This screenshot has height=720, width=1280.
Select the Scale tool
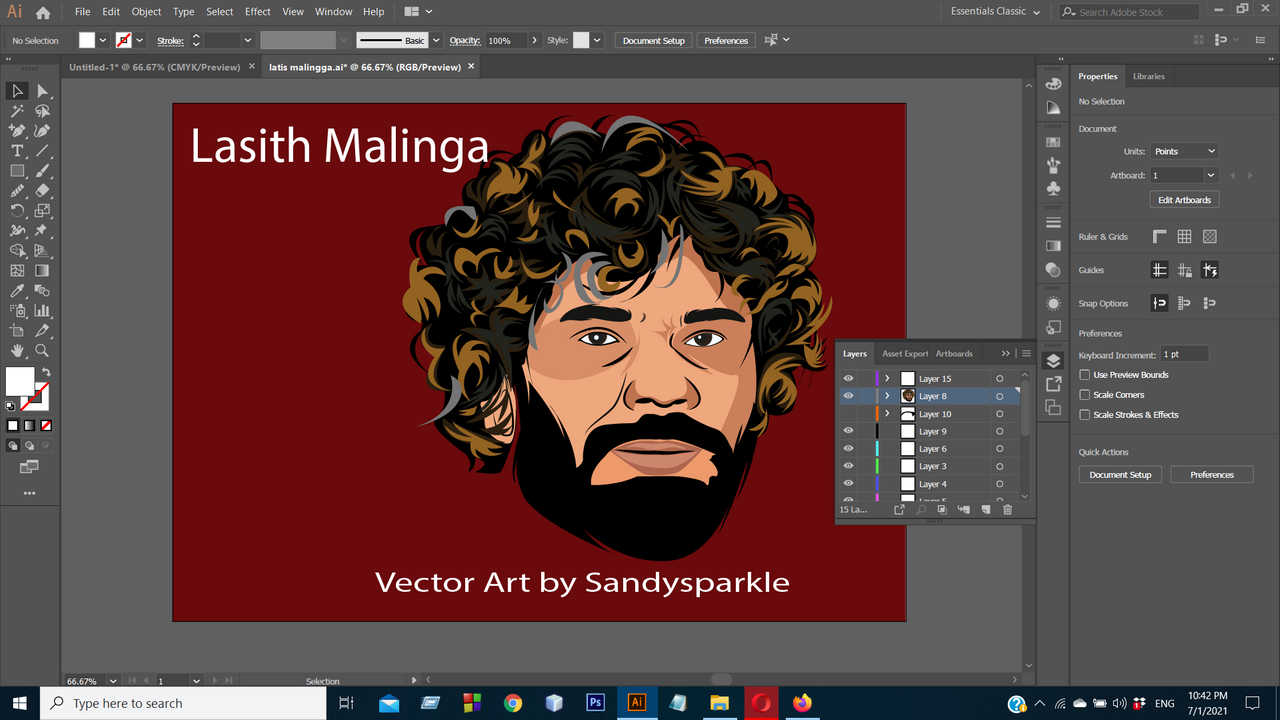[x=42, y=211]
